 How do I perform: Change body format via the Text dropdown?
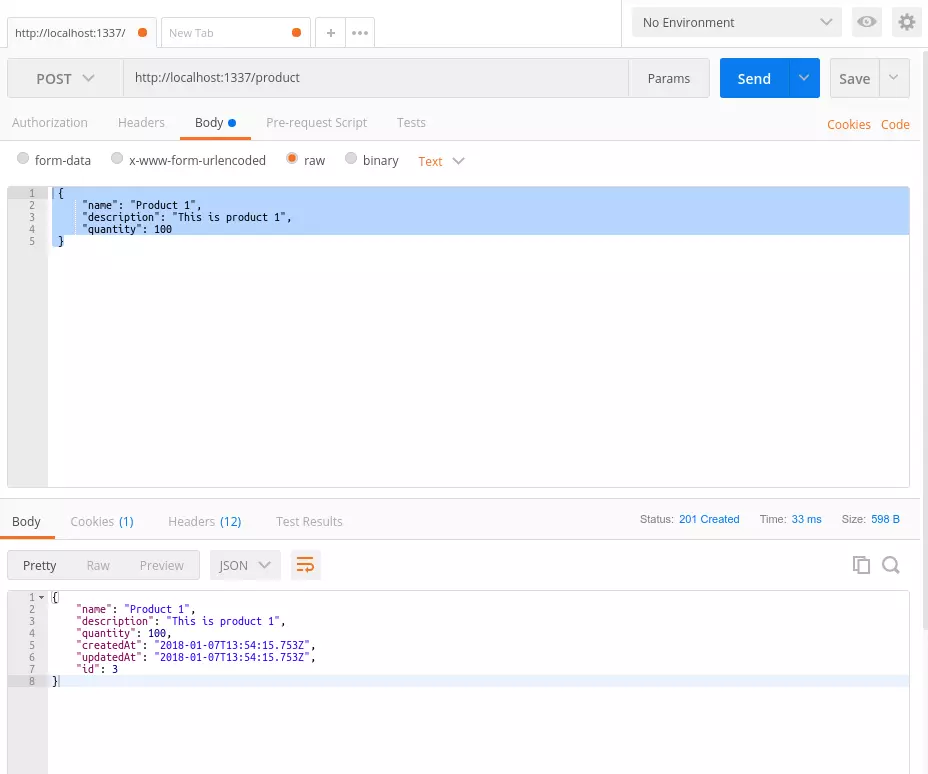439,161
